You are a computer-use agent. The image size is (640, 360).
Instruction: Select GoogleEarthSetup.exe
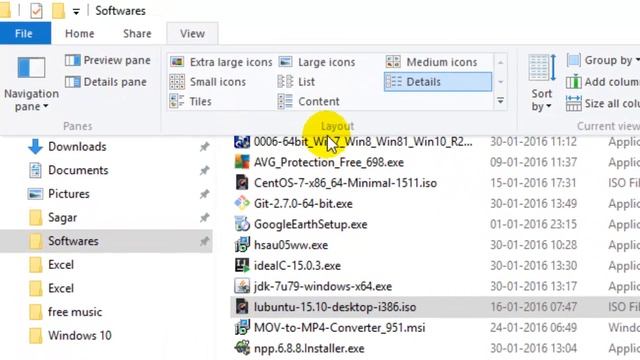point(310,224)
